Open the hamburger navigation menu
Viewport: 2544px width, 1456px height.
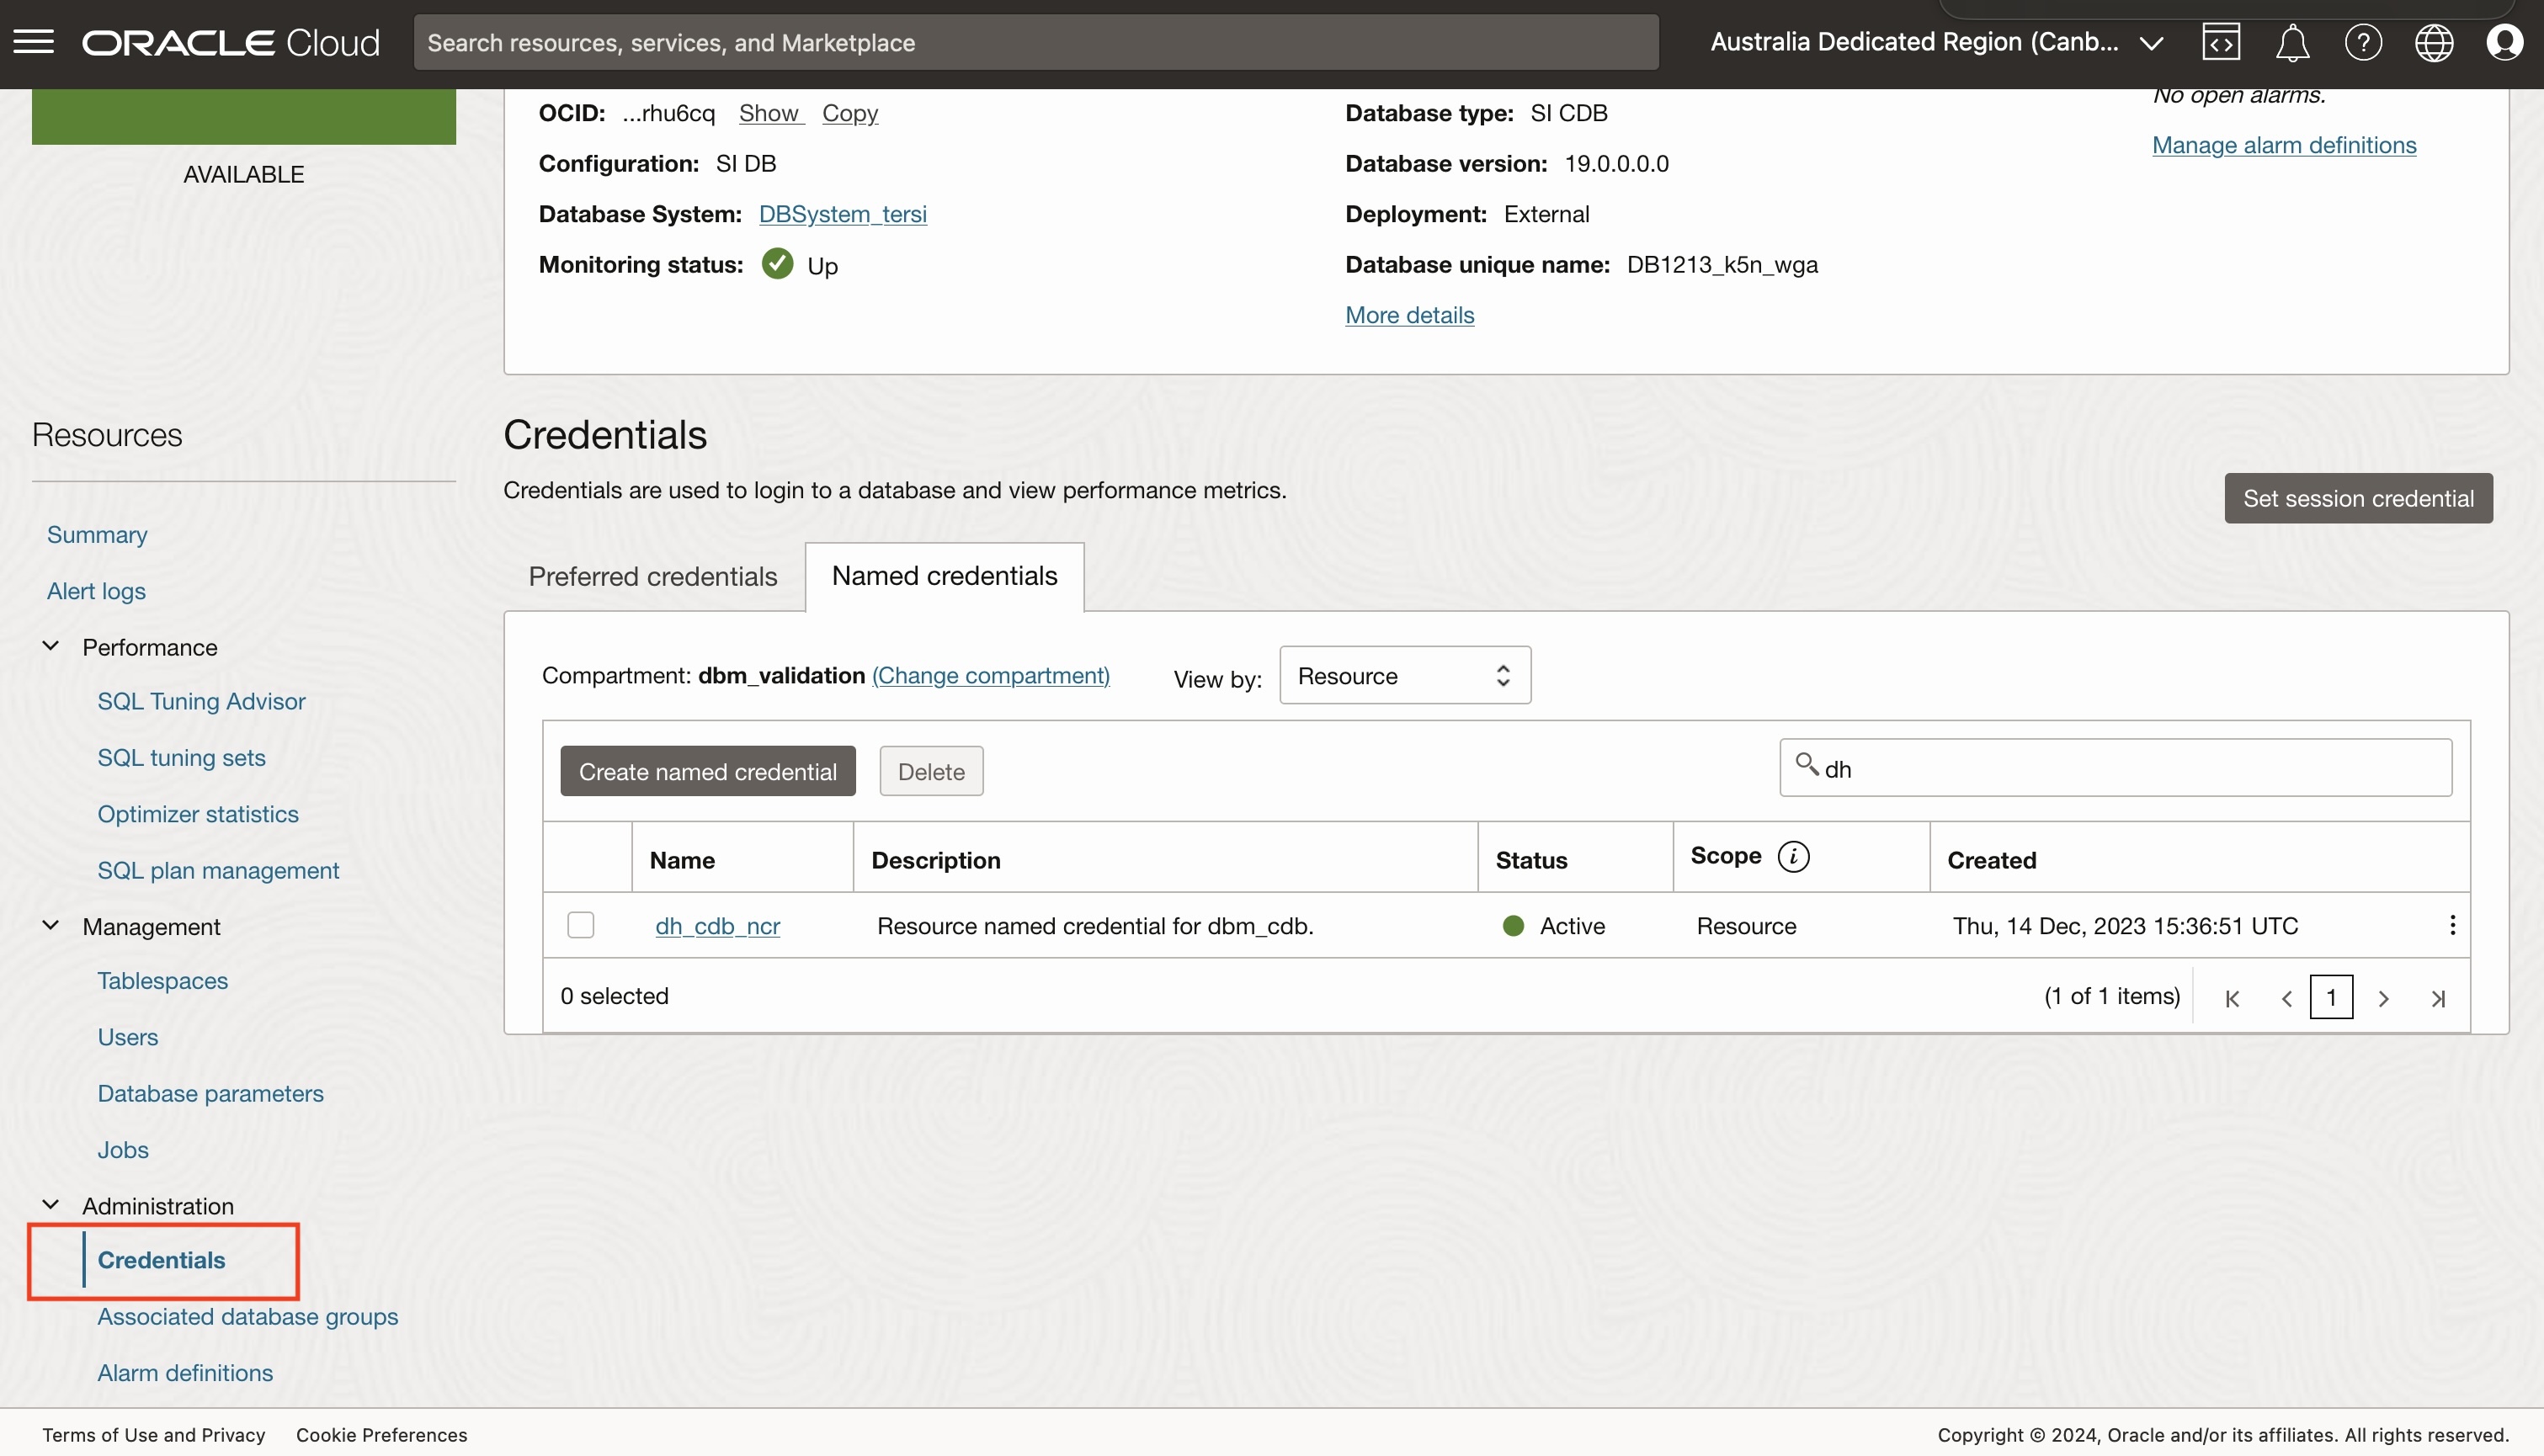pyautogui.click(x=33, y=42)
